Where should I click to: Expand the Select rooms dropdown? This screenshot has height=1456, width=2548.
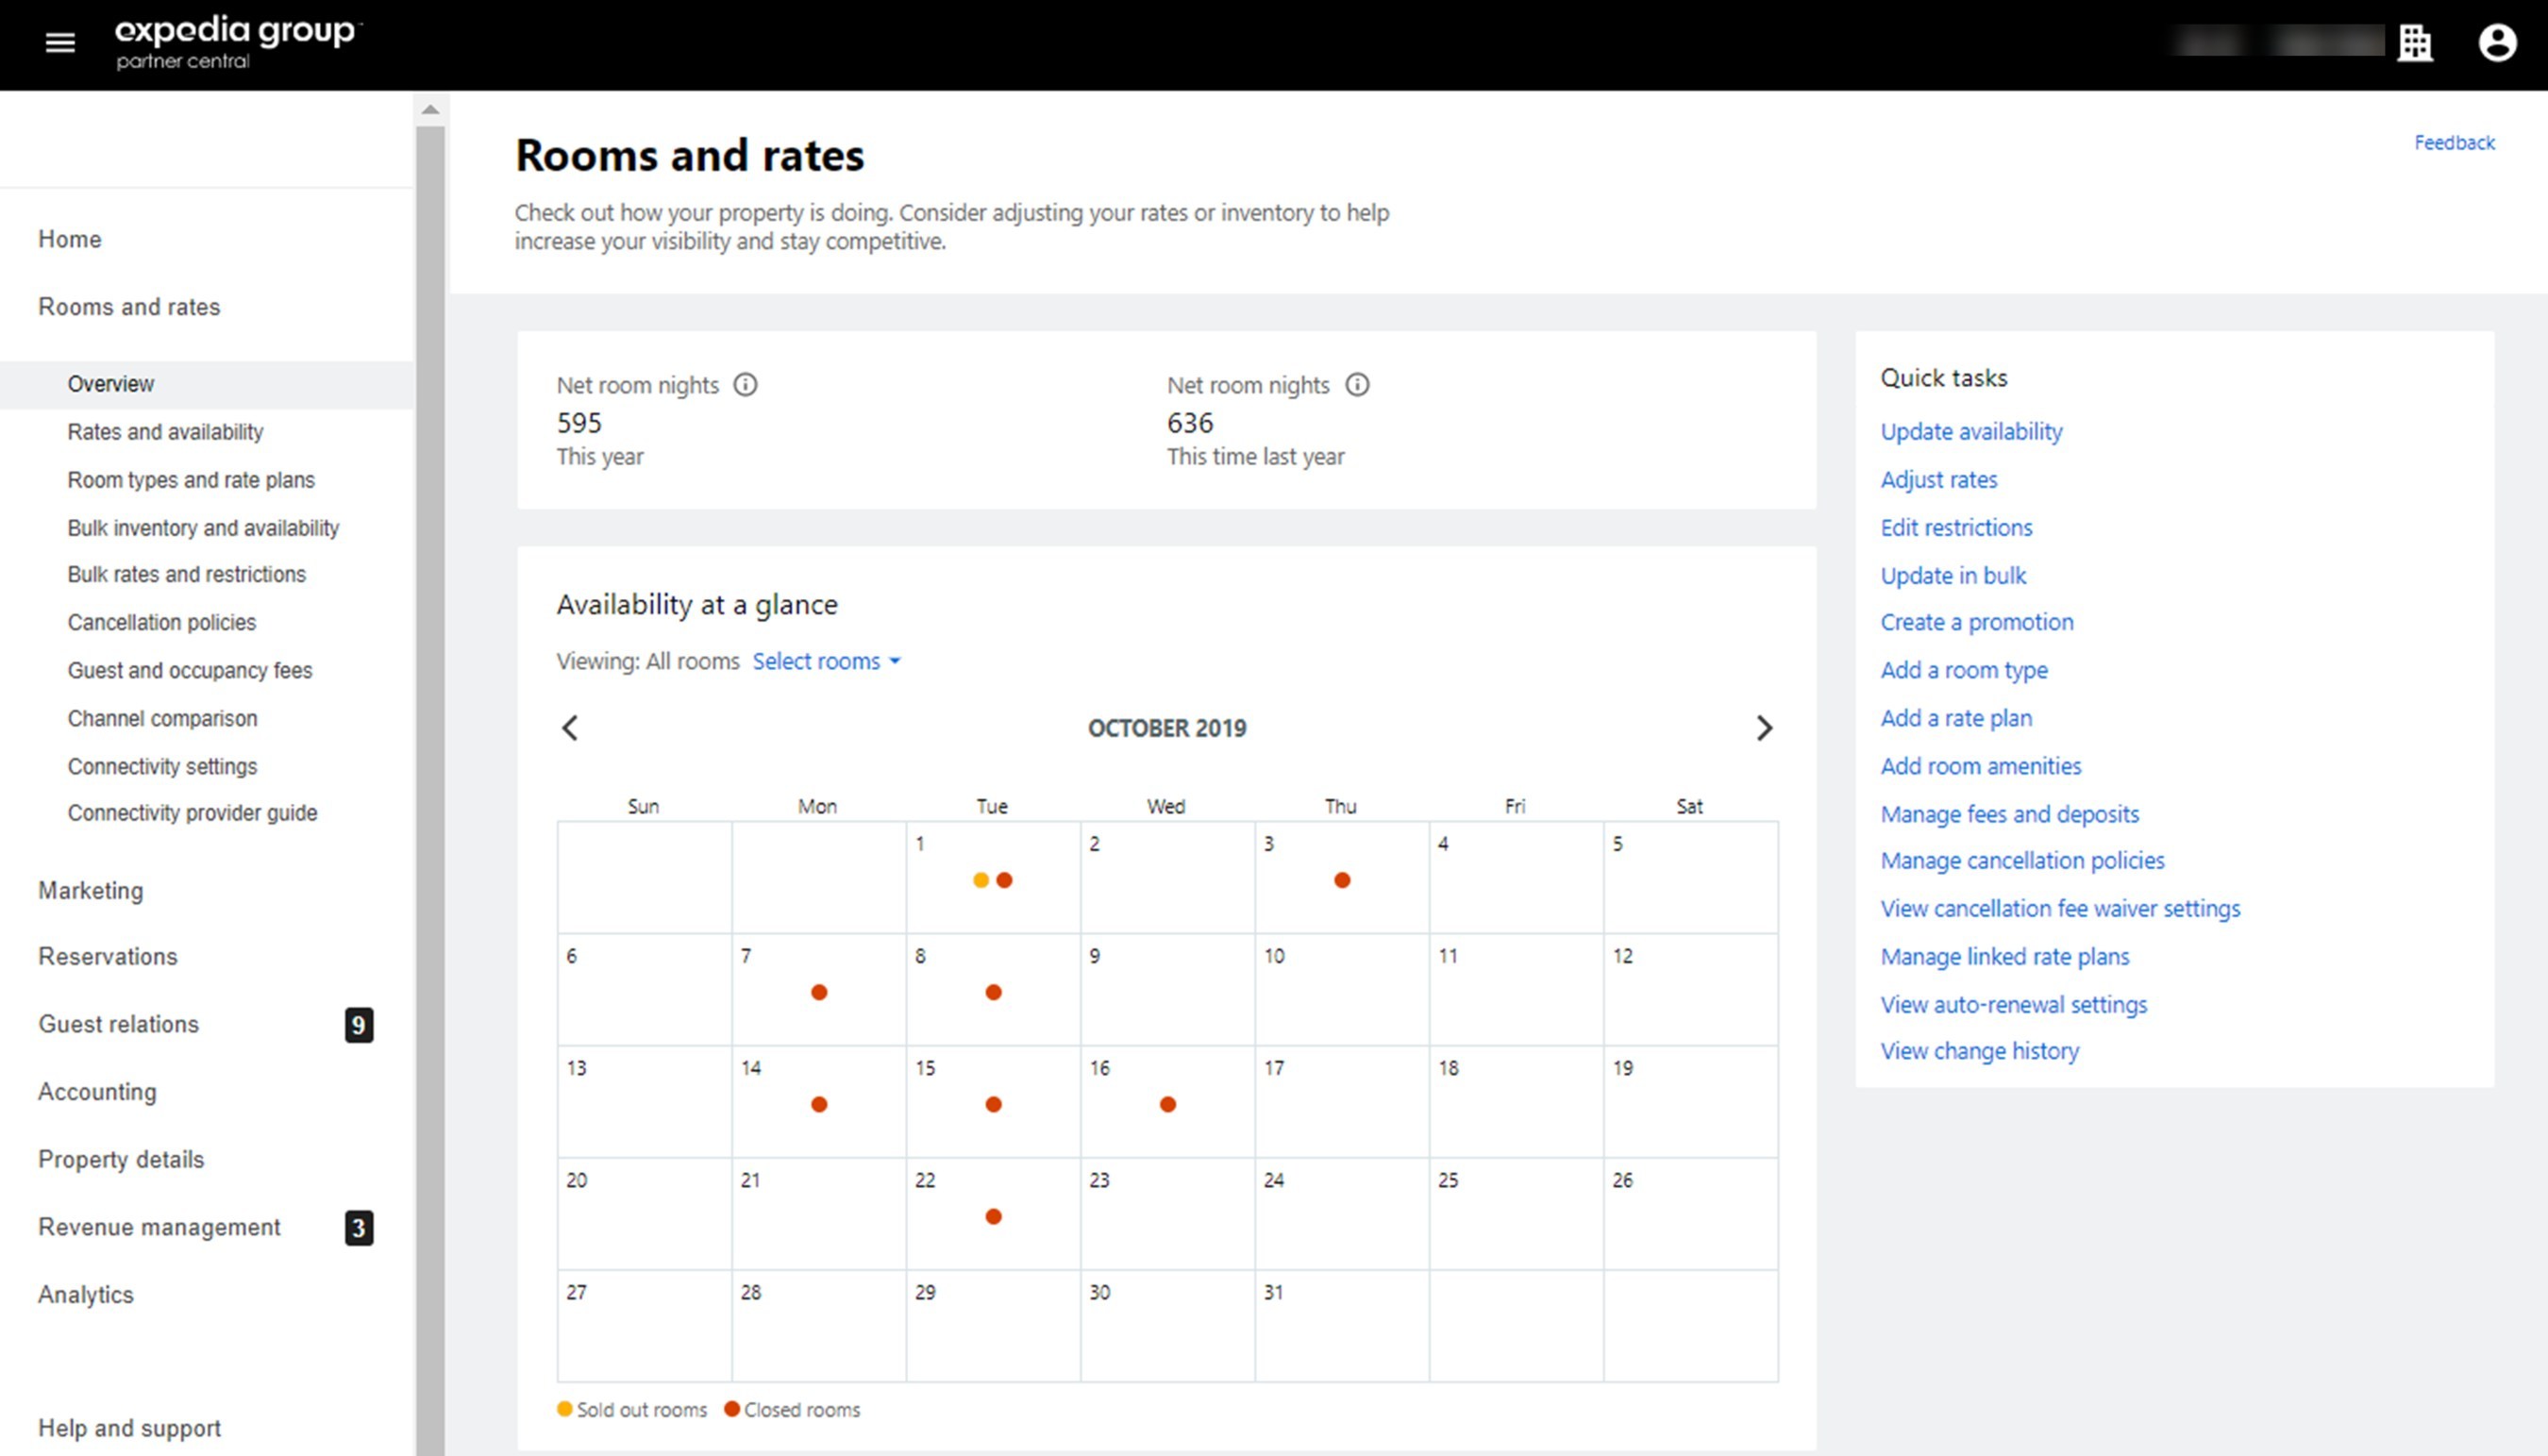pyautogui.click(x=826, y=661)
